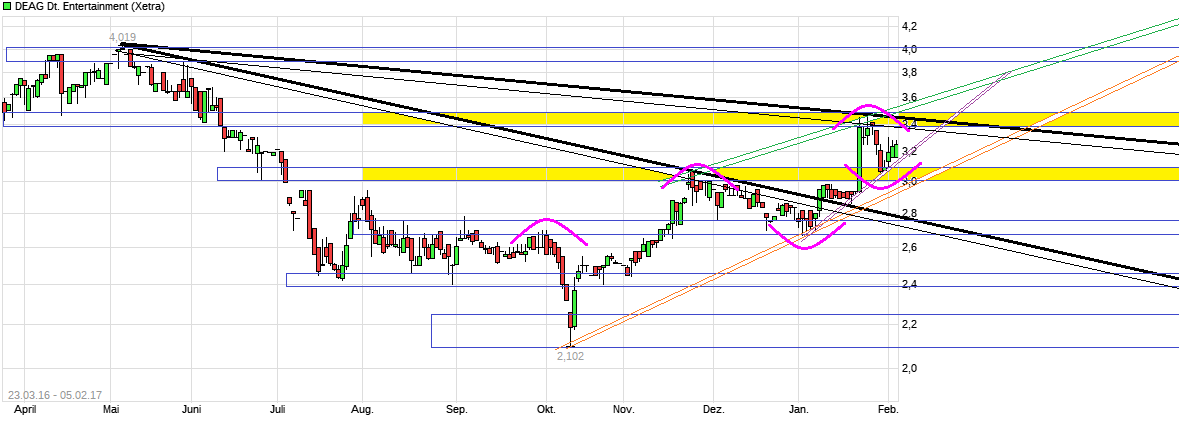Click the 4,0 price axis value

[909, 49]
